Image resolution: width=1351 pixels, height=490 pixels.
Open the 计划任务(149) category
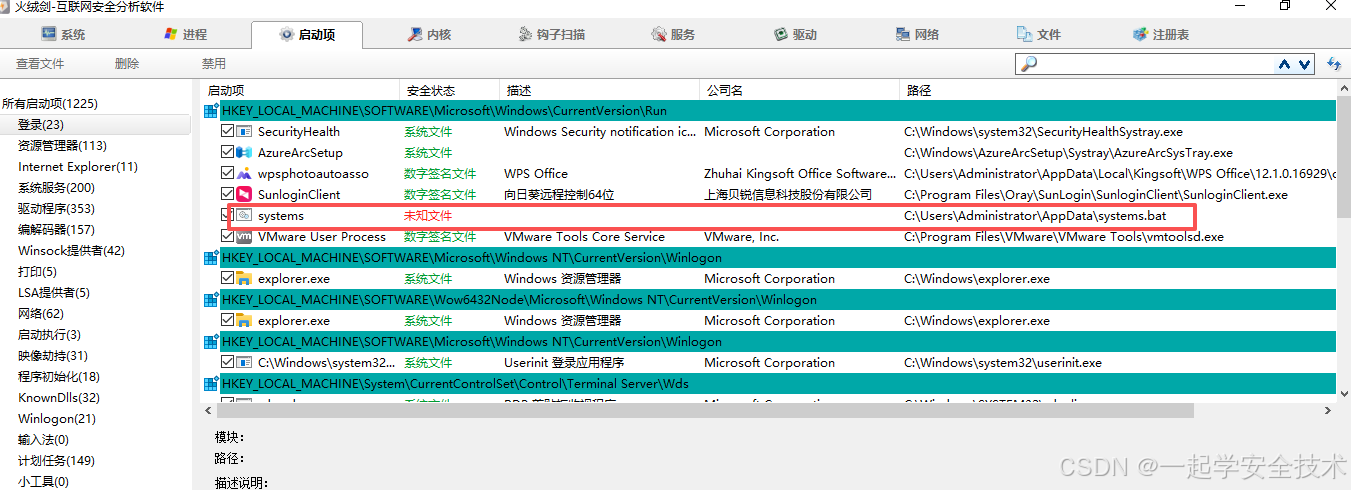pyautogui.click(x=56, y=461)
